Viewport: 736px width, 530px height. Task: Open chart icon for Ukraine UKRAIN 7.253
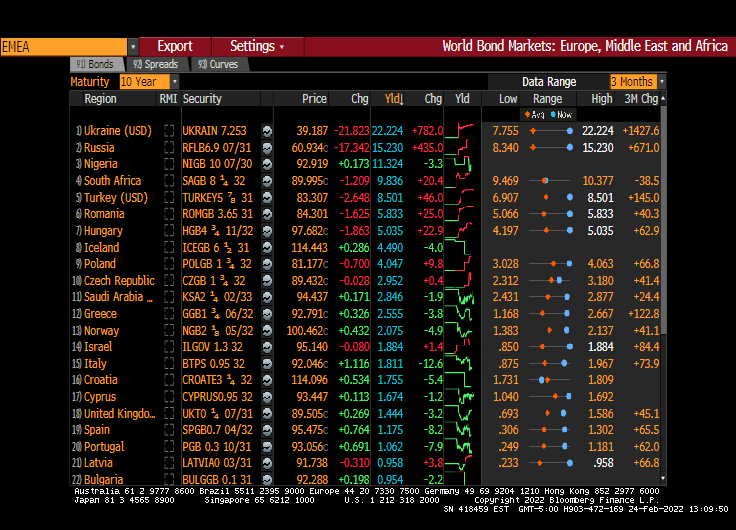tap(268, 131)
